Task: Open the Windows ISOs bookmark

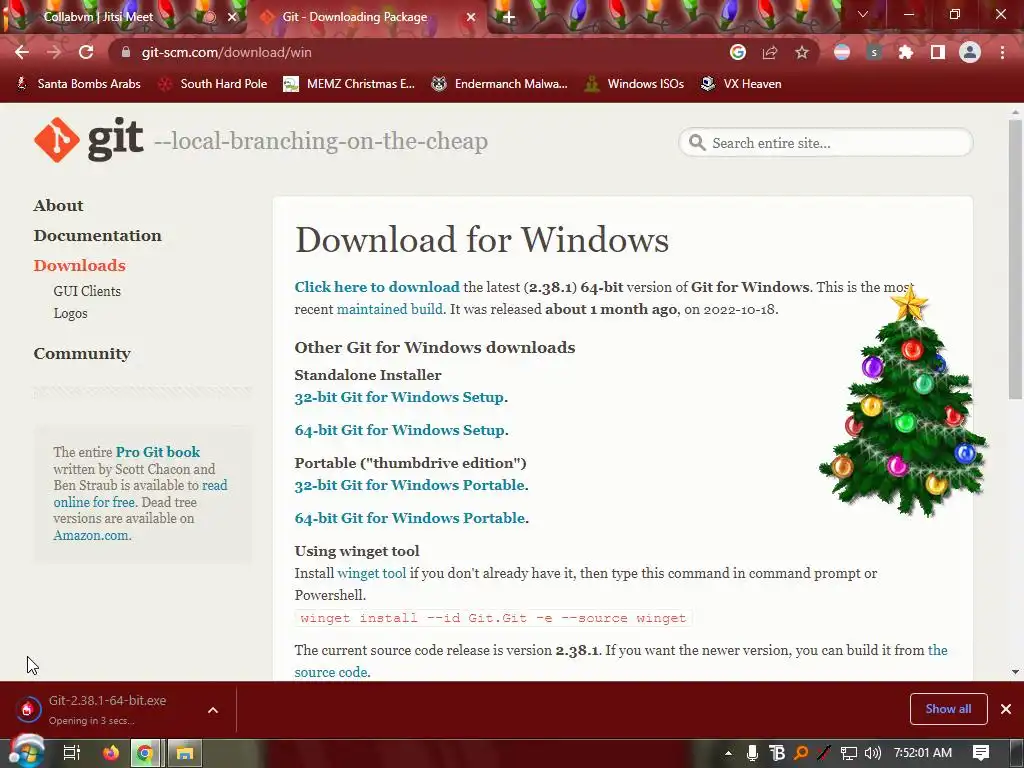Action: [634, 84]
